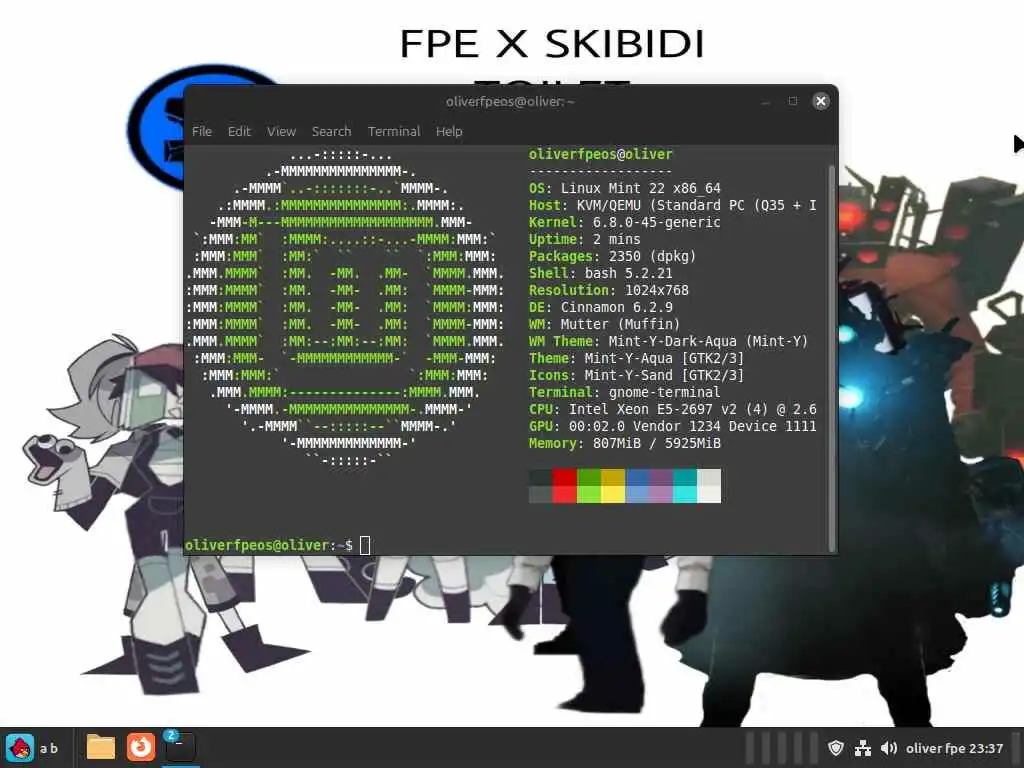Select the terminal icon in taskbar
This screenshot has height=768, width=1024.
(x=180, y=748)
